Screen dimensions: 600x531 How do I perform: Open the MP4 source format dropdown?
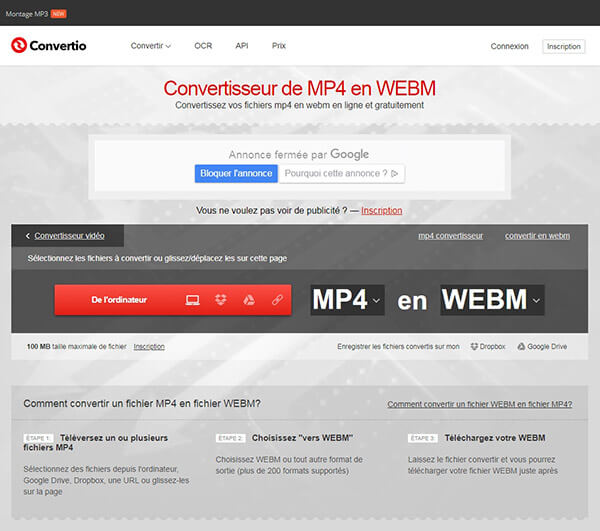(x=347, y=300)
